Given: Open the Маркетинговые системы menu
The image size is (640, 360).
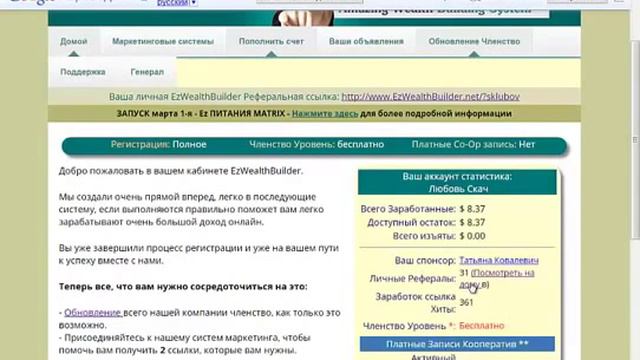Looking at the screenshot, I should (x=163, y=42).
